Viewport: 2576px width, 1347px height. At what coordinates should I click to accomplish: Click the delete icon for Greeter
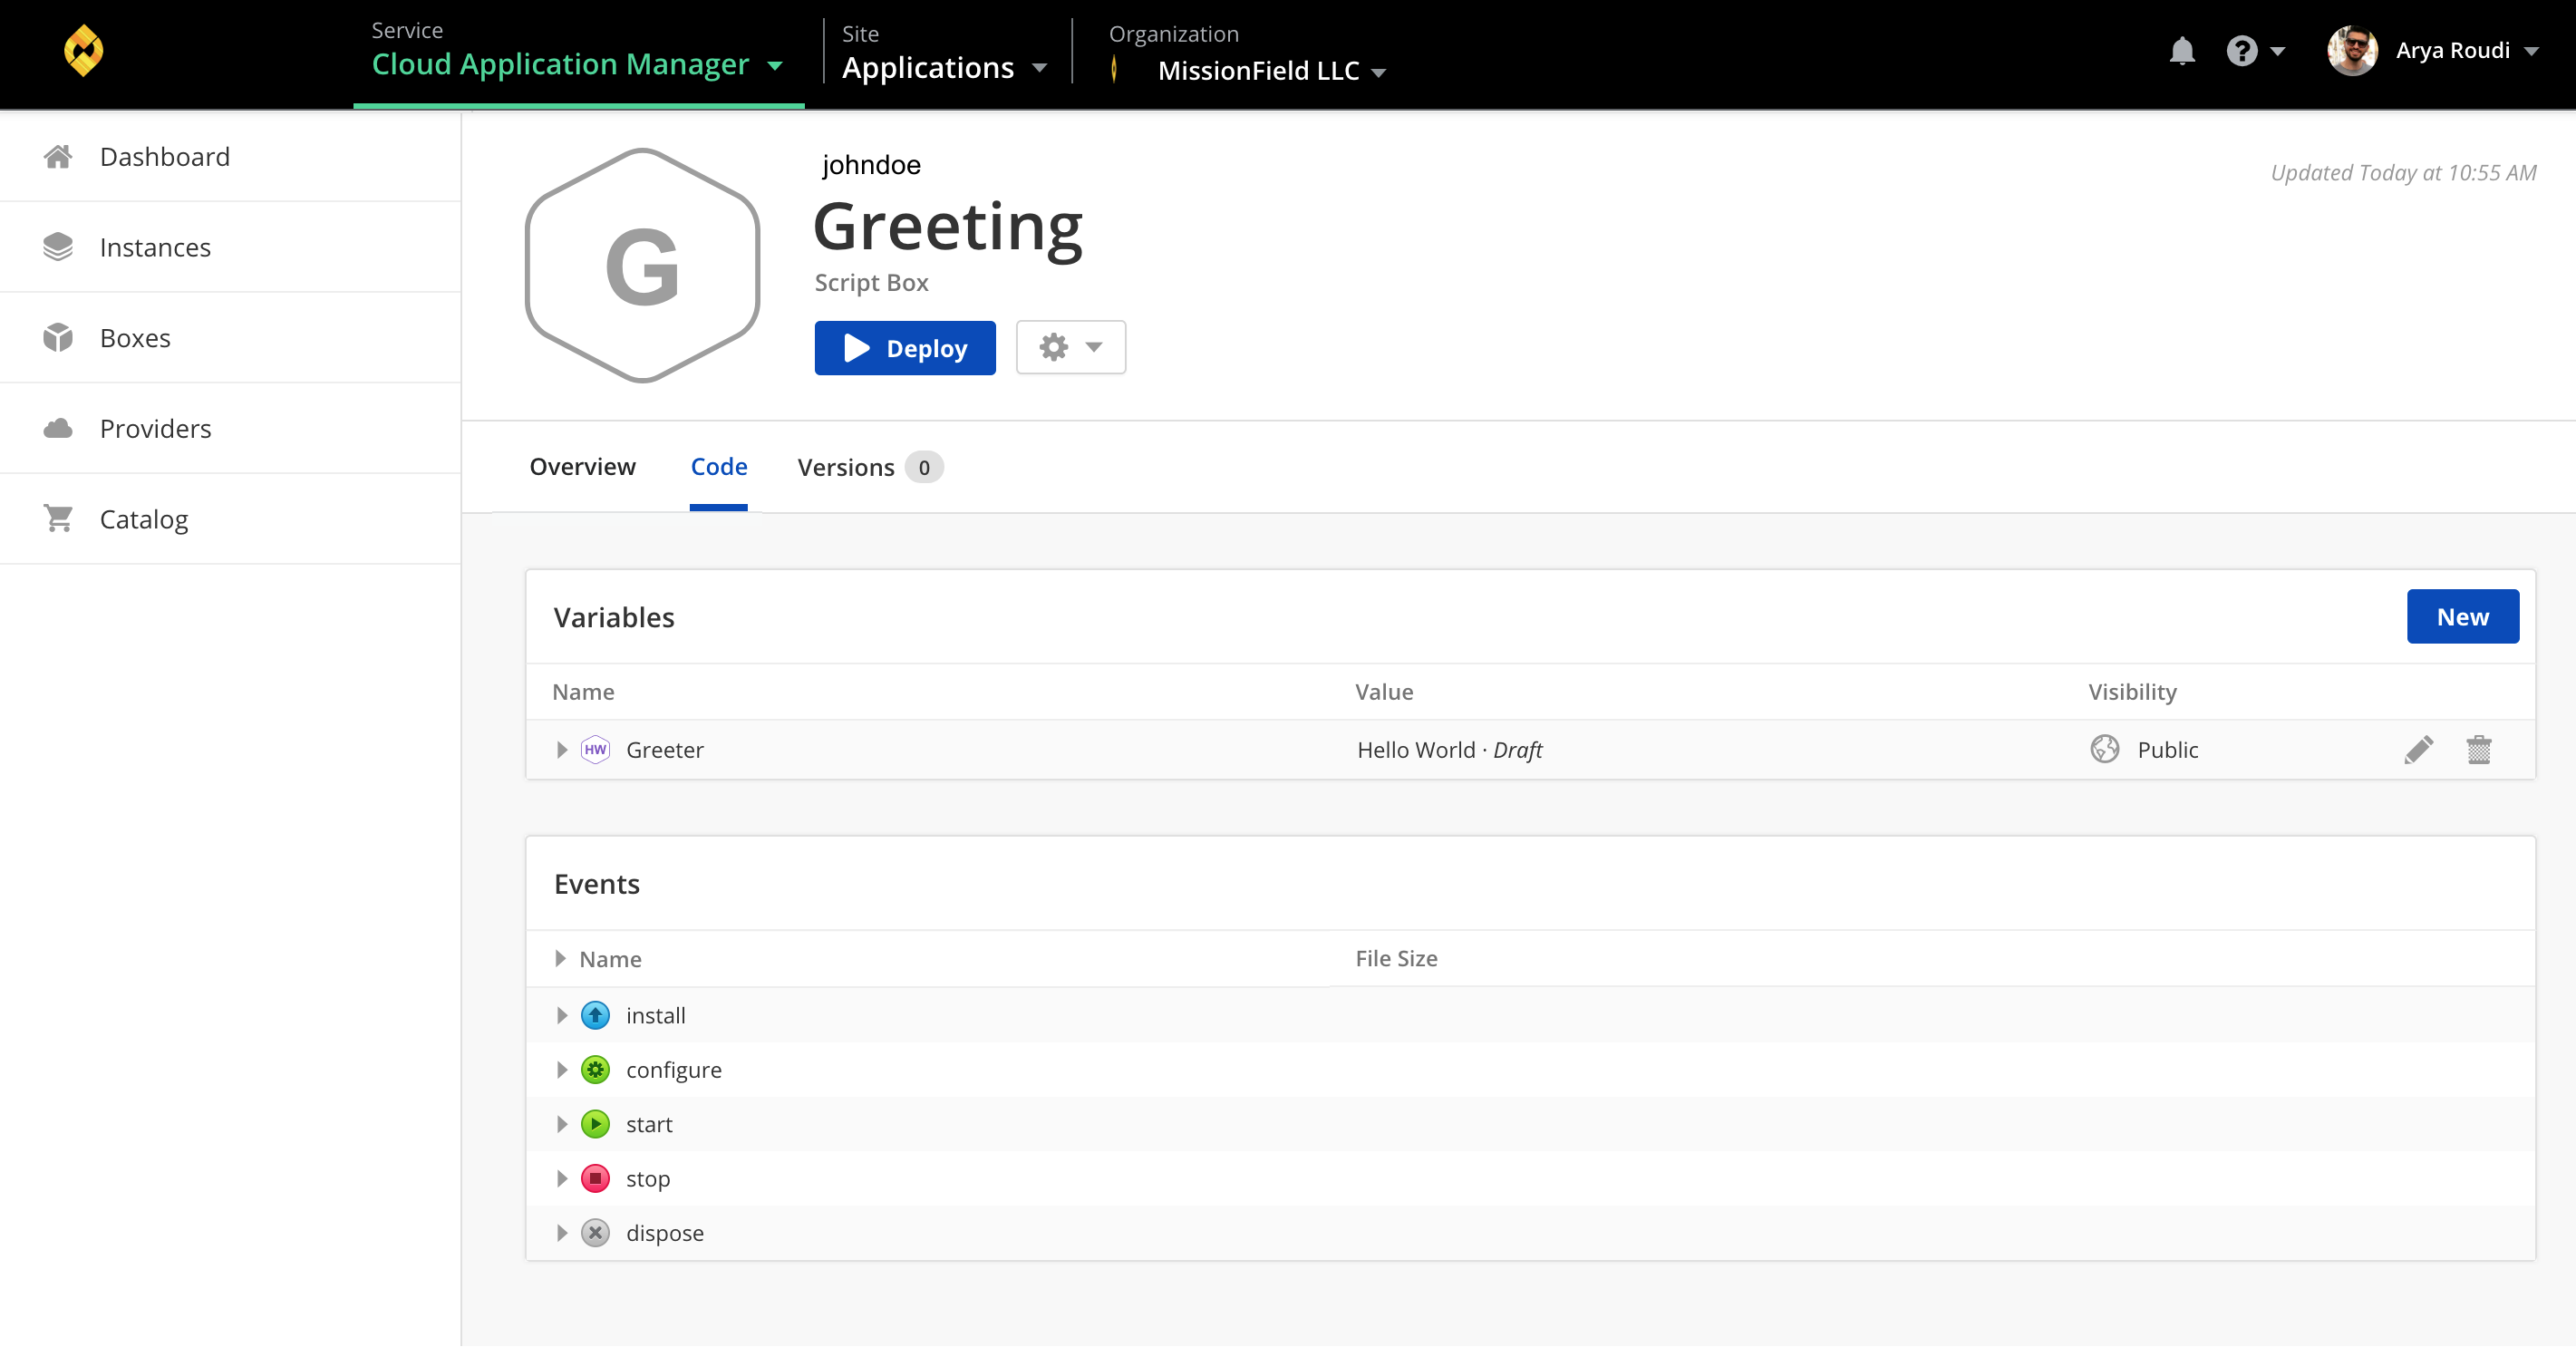coord(2479,748)
